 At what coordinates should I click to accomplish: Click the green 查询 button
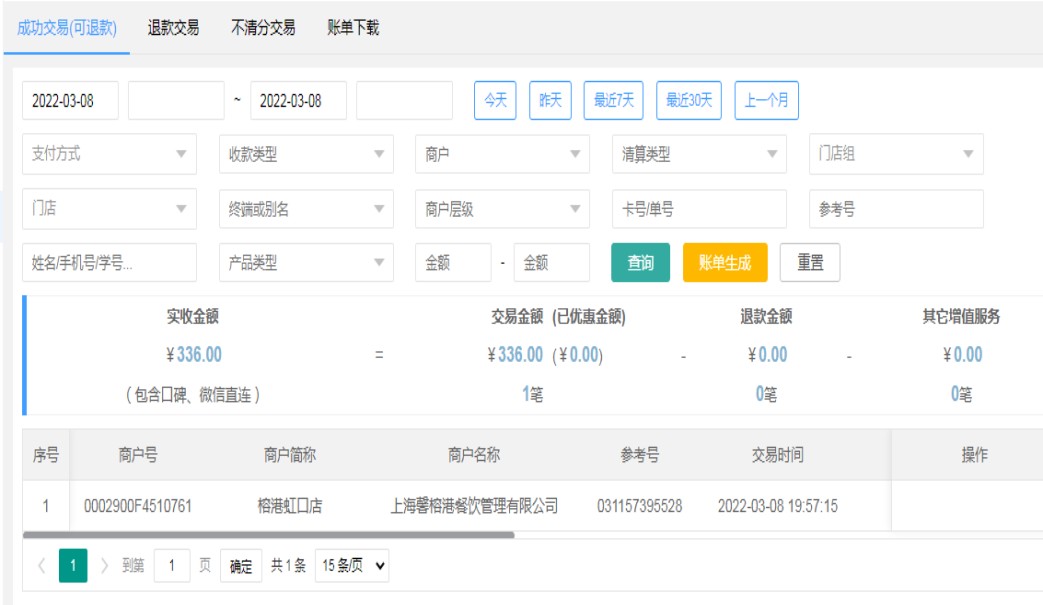640,263
